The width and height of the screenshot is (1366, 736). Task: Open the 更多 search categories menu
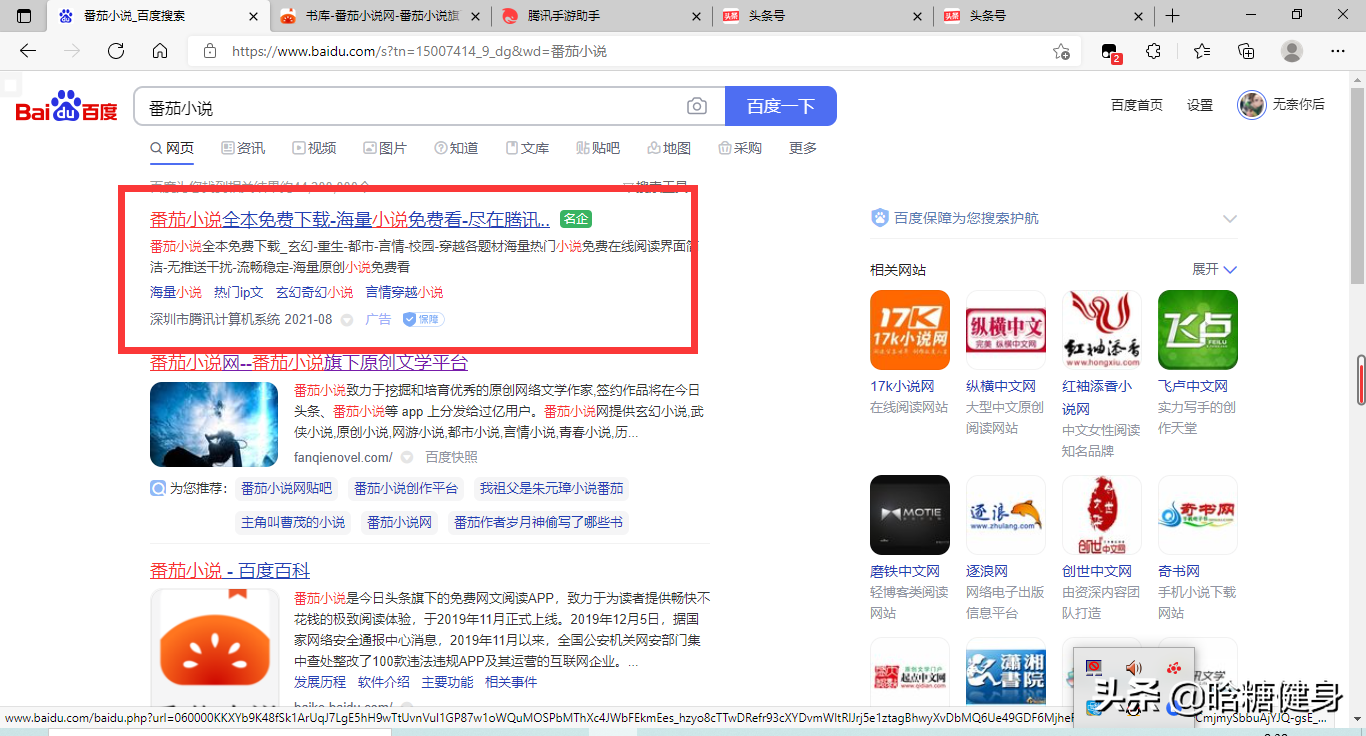(x=803, y=148)
